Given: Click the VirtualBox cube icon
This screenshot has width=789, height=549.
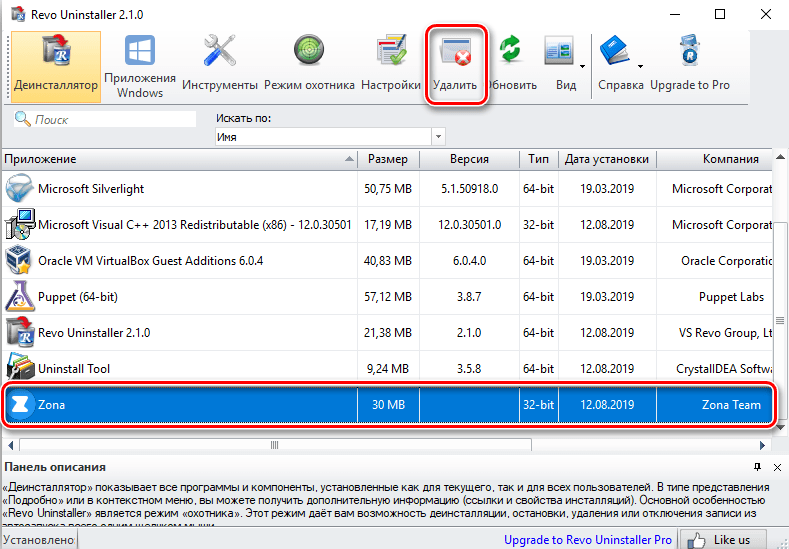Looking at the screenshot, I should (x=19, y=260).
